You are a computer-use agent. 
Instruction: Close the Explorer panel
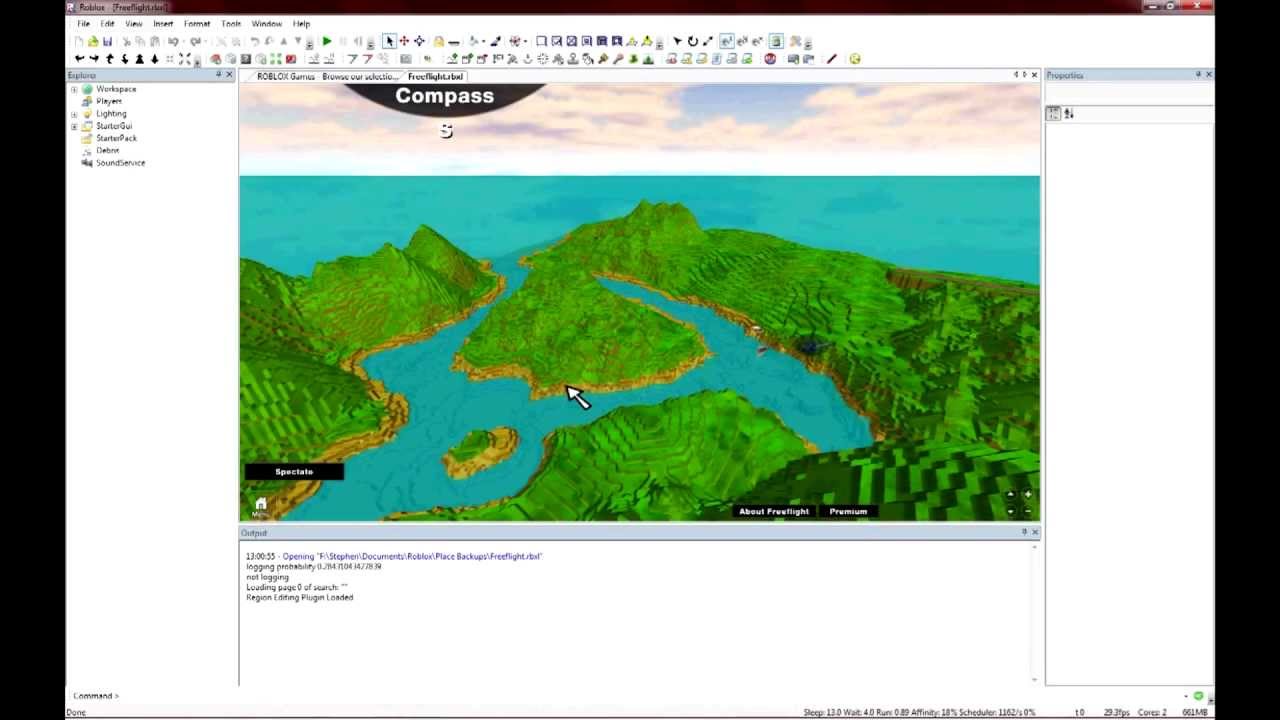[229, 75]
